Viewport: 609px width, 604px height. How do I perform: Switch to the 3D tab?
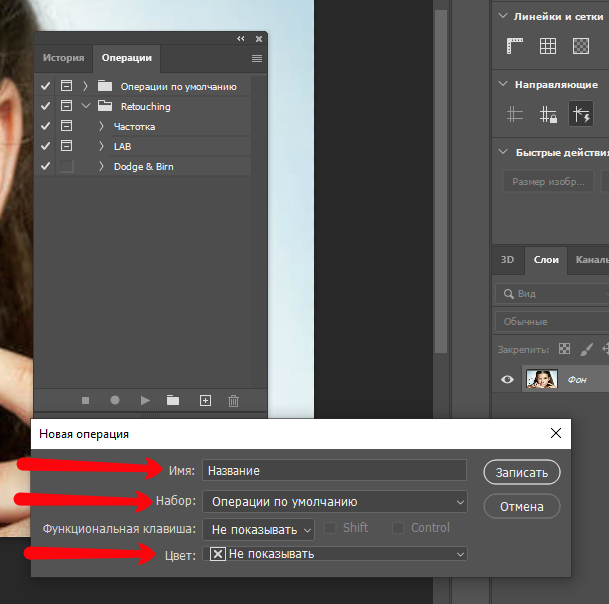pyautogui.click(x=507, y=259)
